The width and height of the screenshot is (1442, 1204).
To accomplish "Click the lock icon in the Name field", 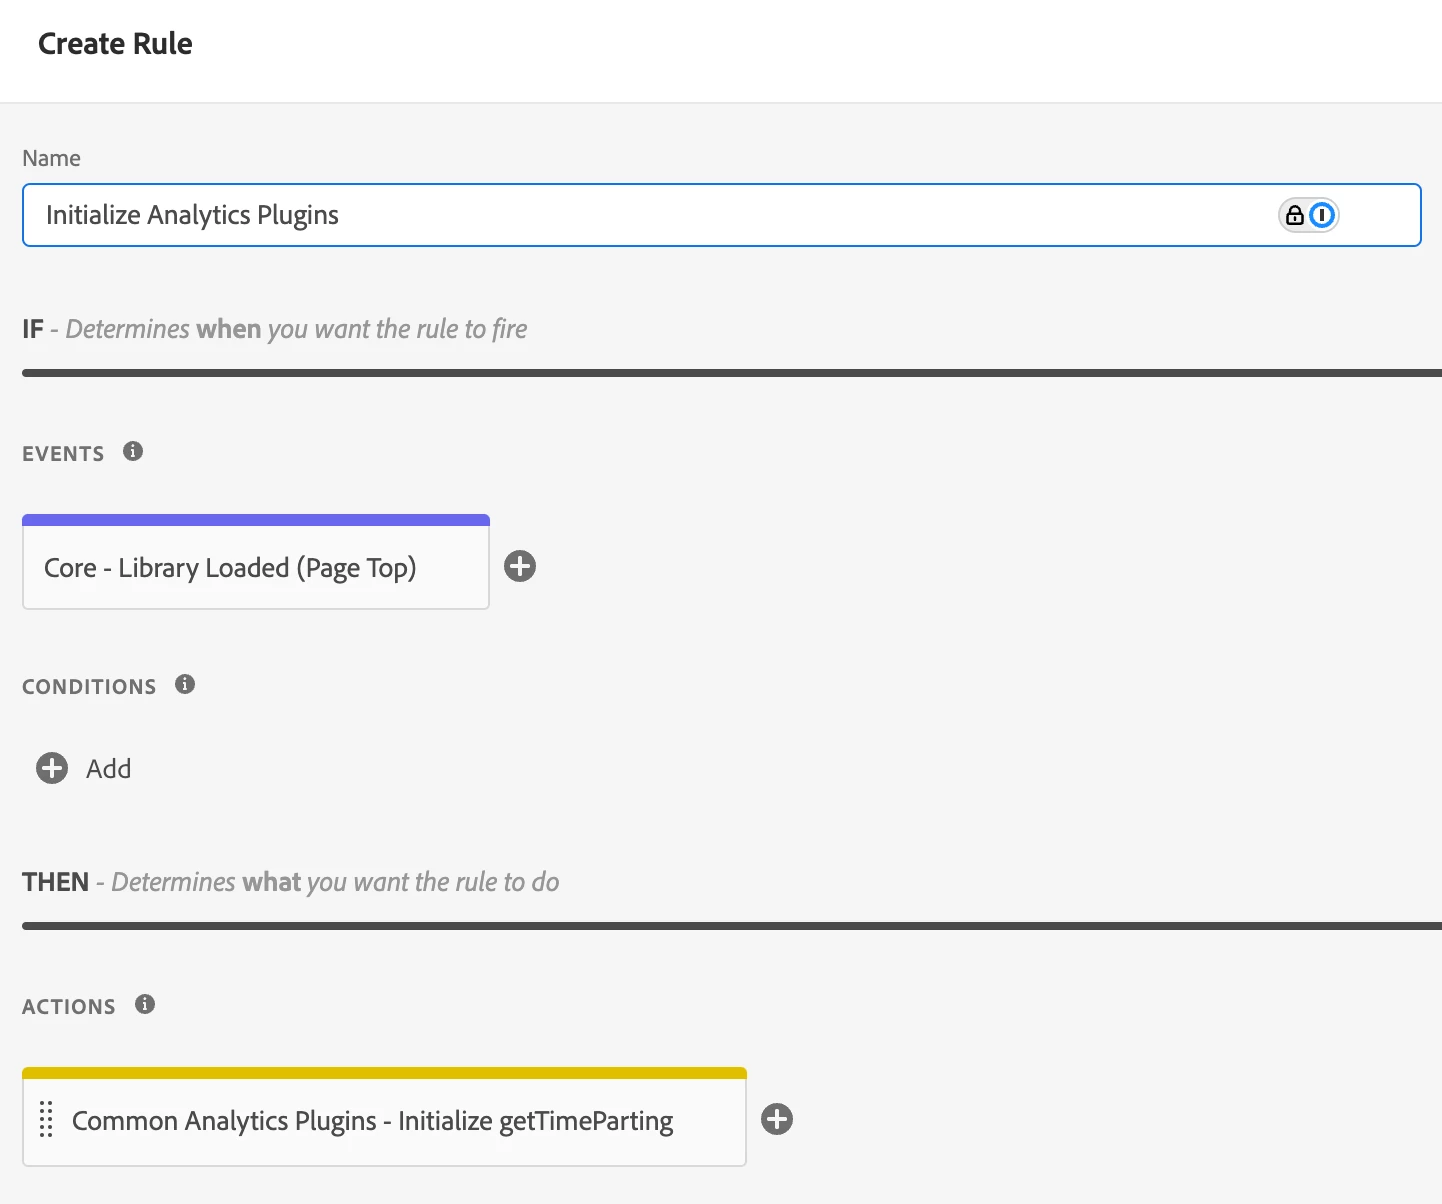I will (1295, 215).
